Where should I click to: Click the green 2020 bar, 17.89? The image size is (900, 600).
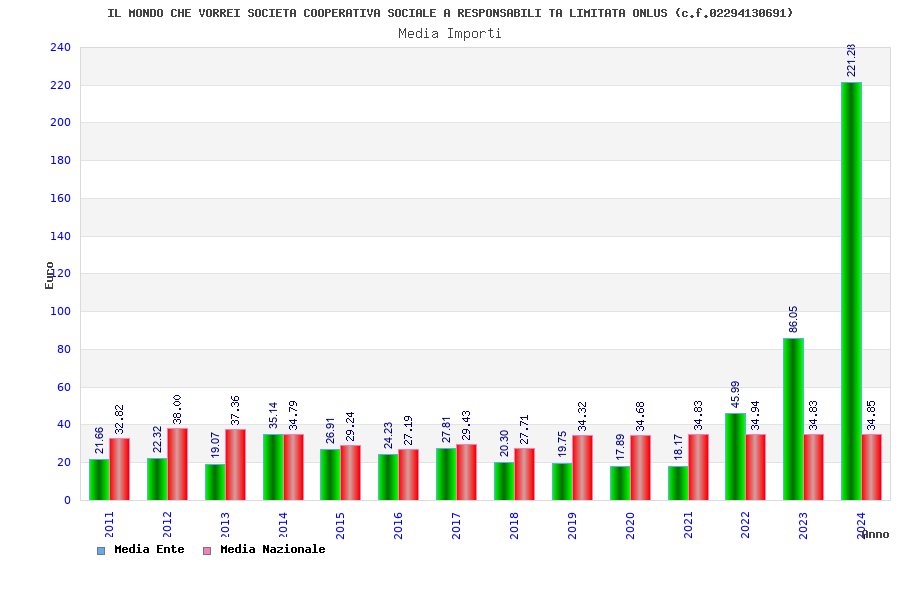(620, 483)
